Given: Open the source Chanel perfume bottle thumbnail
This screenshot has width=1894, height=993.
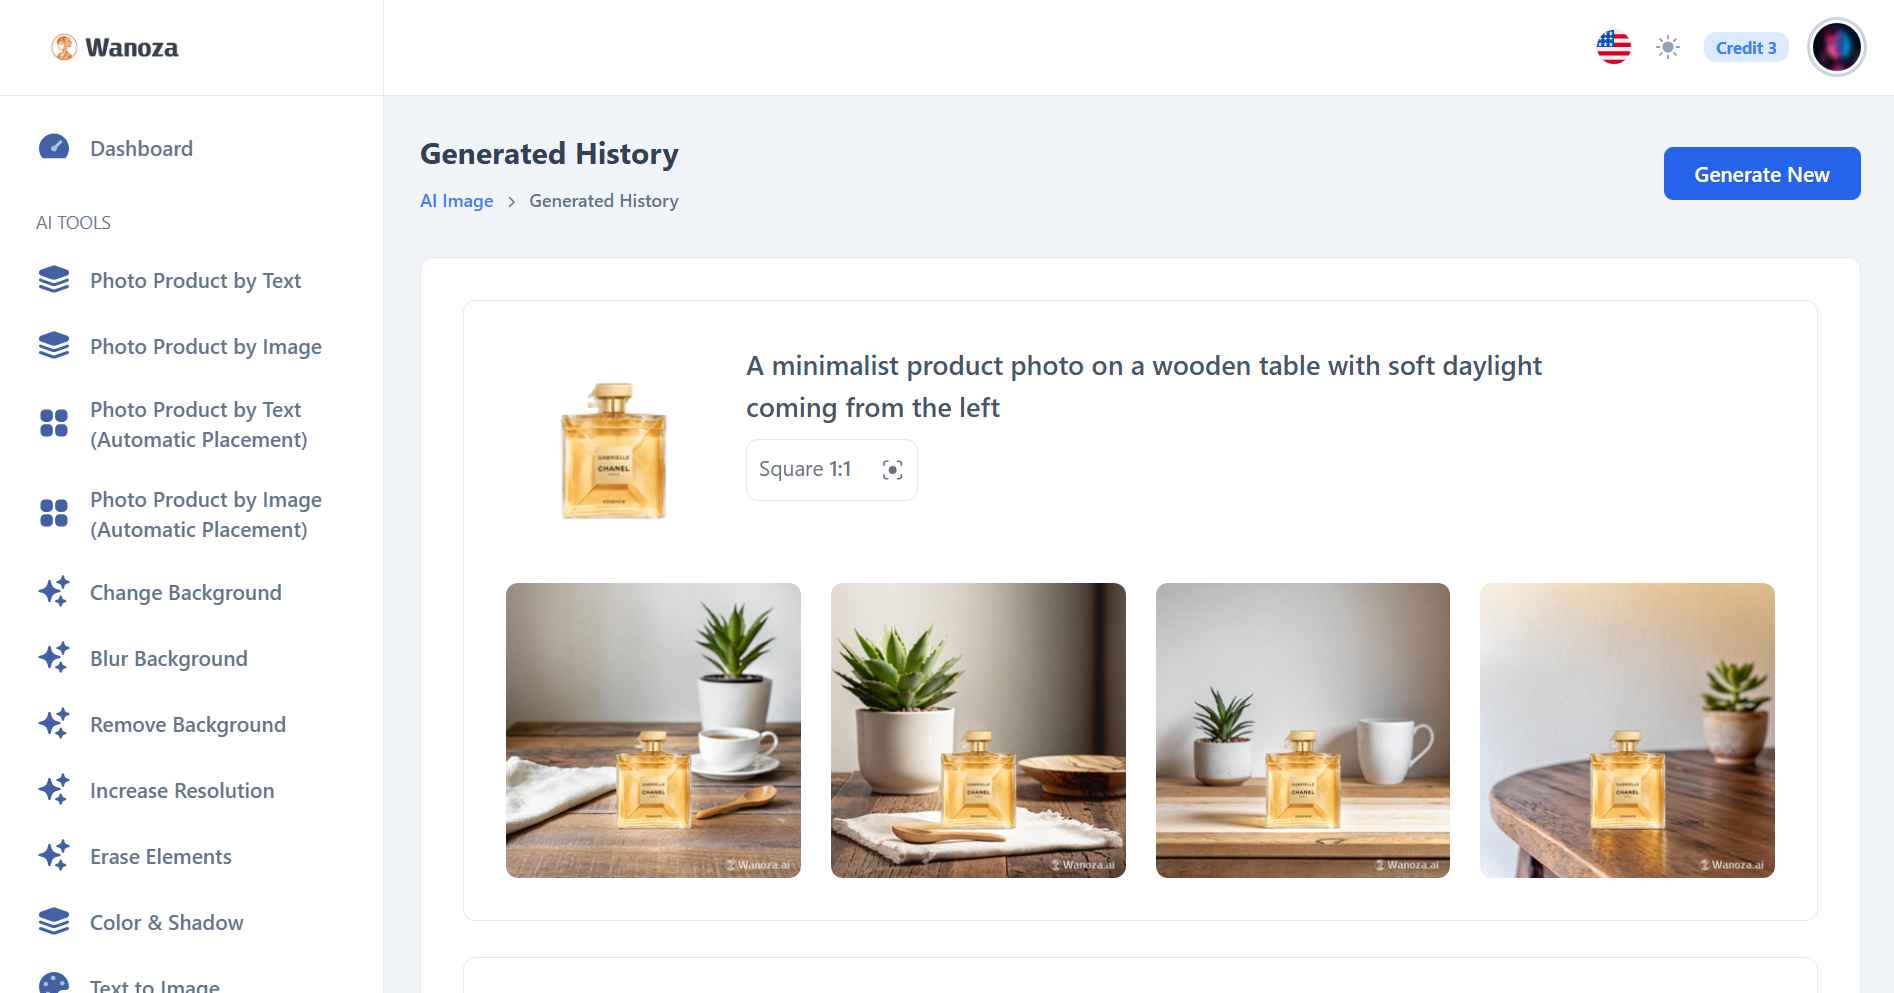Looking at the screenshot, I should (613, 451).
